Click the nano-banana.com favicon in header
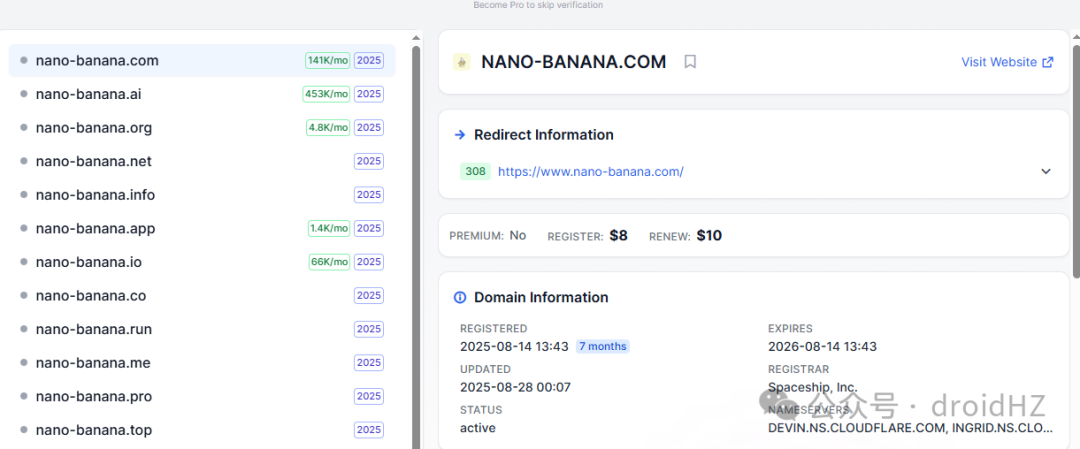The width and height of the screenshot is (1080, 449). click(461, 62)
